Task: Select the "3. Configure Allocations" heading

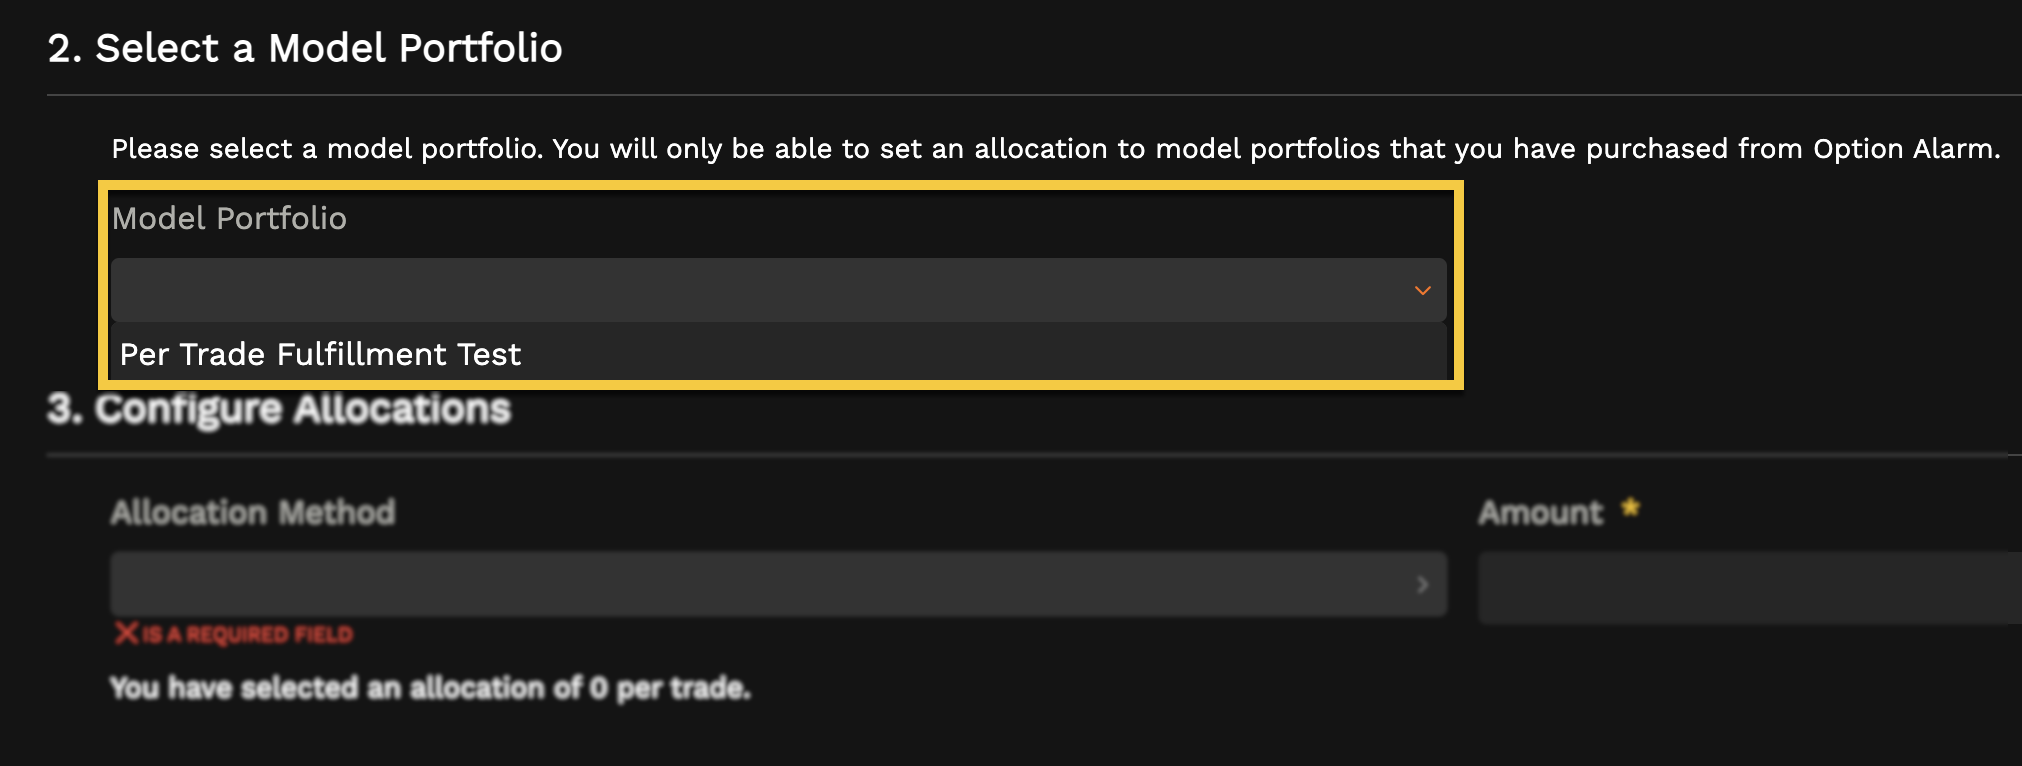Action: pos(280,407)
